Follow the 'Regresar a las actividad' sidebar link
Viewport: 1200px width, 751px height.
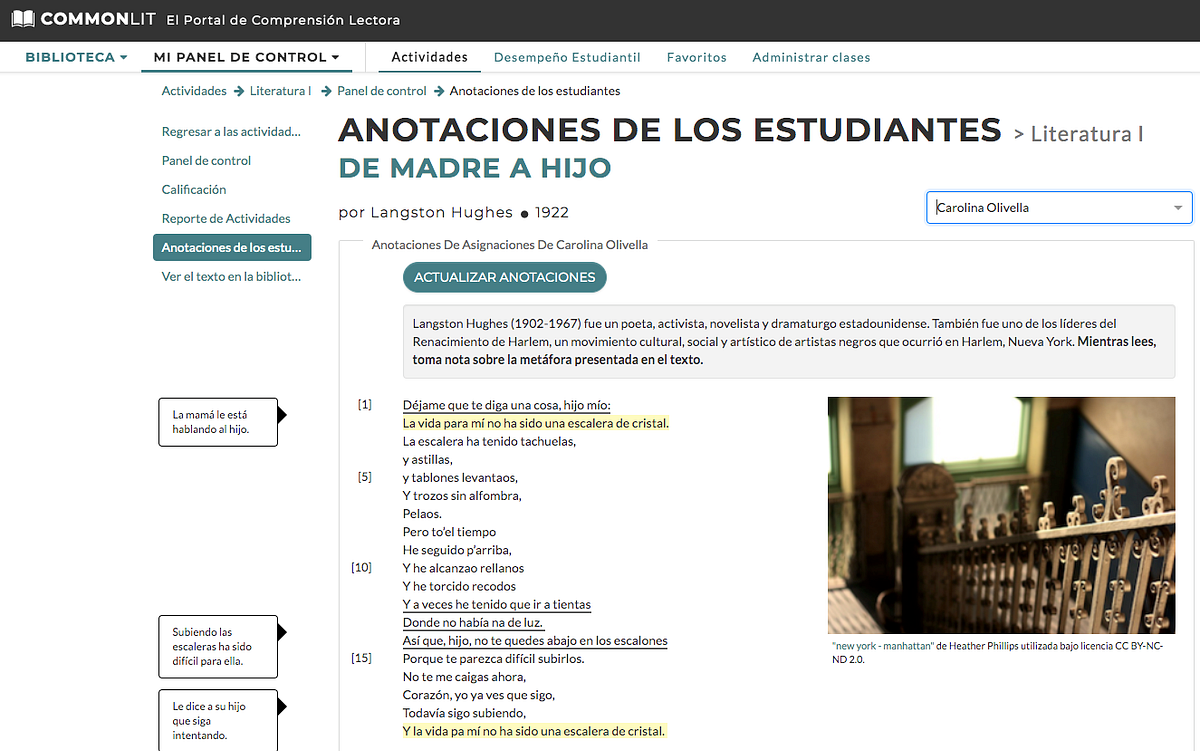pos(229,131)
